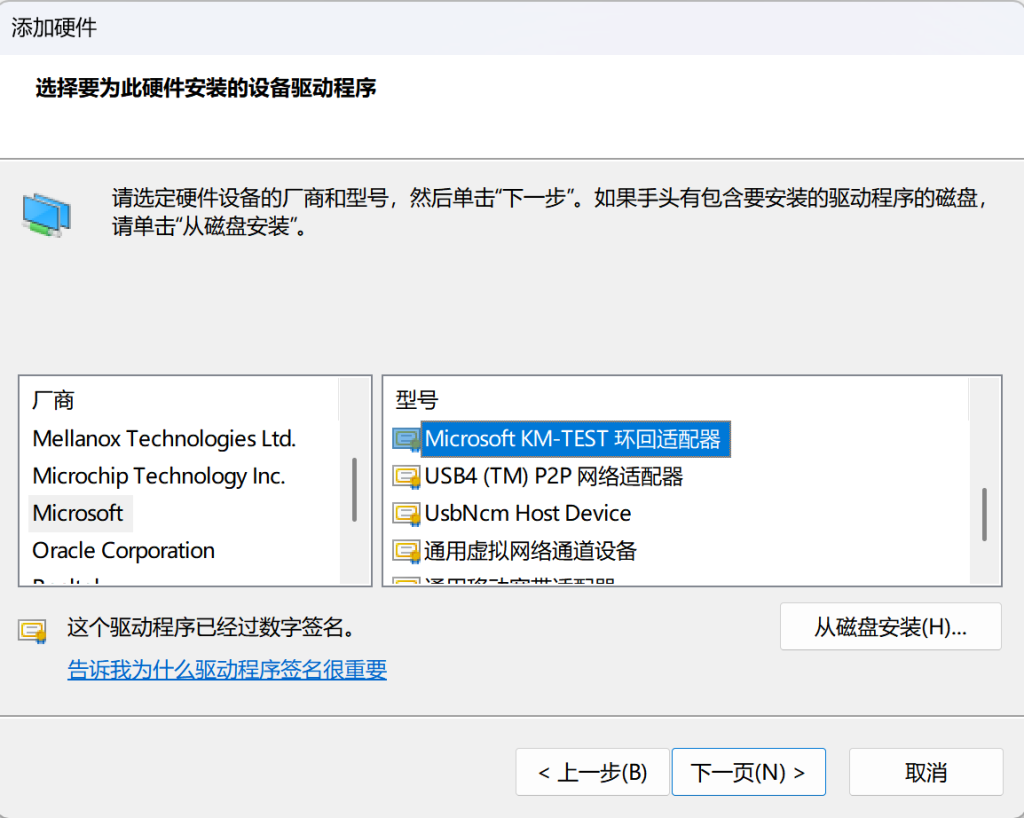Click the model list scrollbar thumb
This screenshot has height=818, width=1024.
(x=985, y=514)
